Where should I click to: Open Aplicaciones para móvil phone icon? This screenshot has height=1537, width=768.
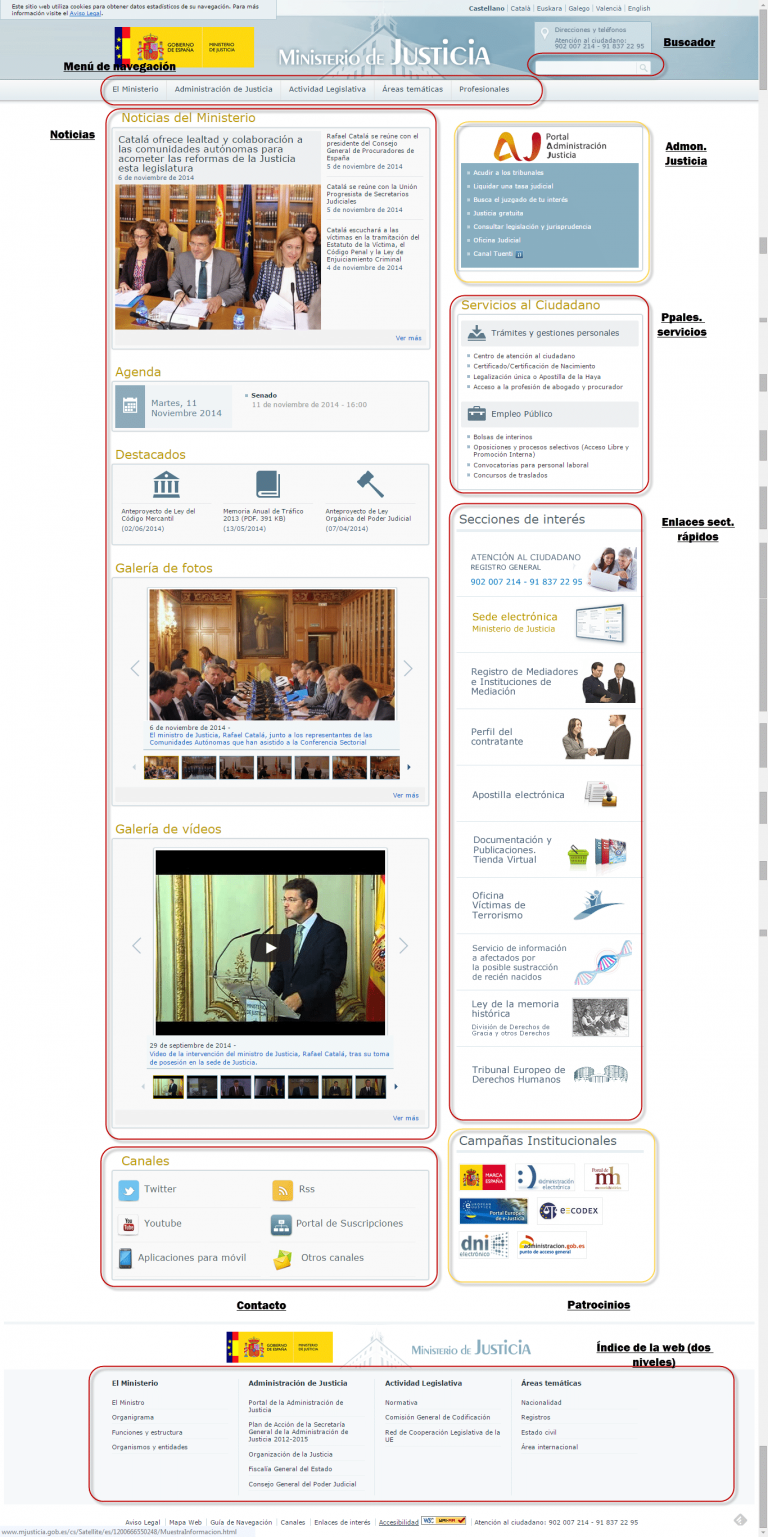pyautogui.click(x=126, y=1258)
